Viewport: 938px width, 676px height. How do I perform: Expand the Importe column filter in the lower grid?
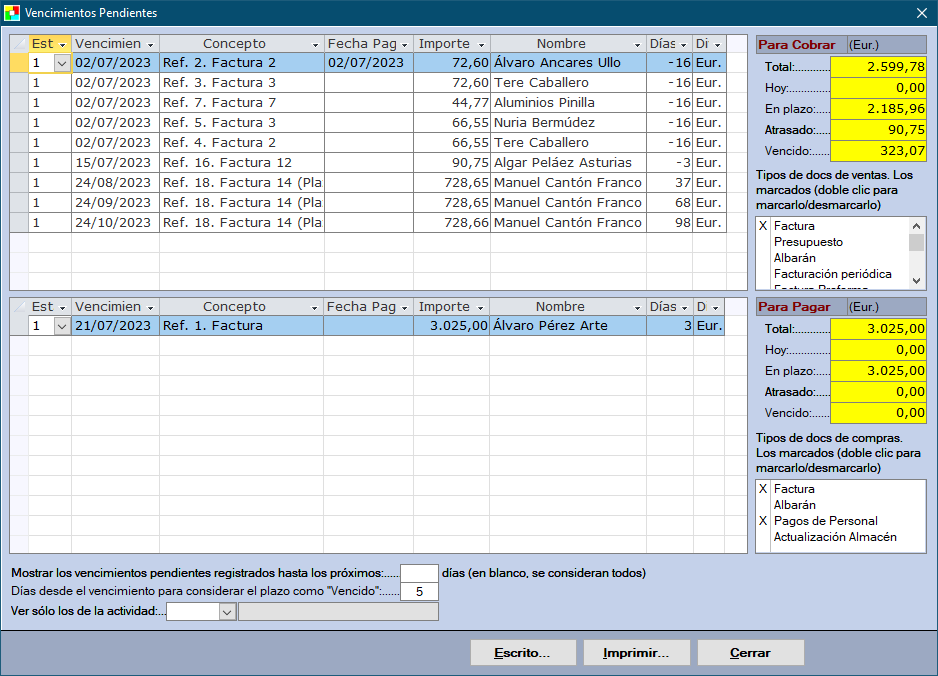tap(481, 308)
